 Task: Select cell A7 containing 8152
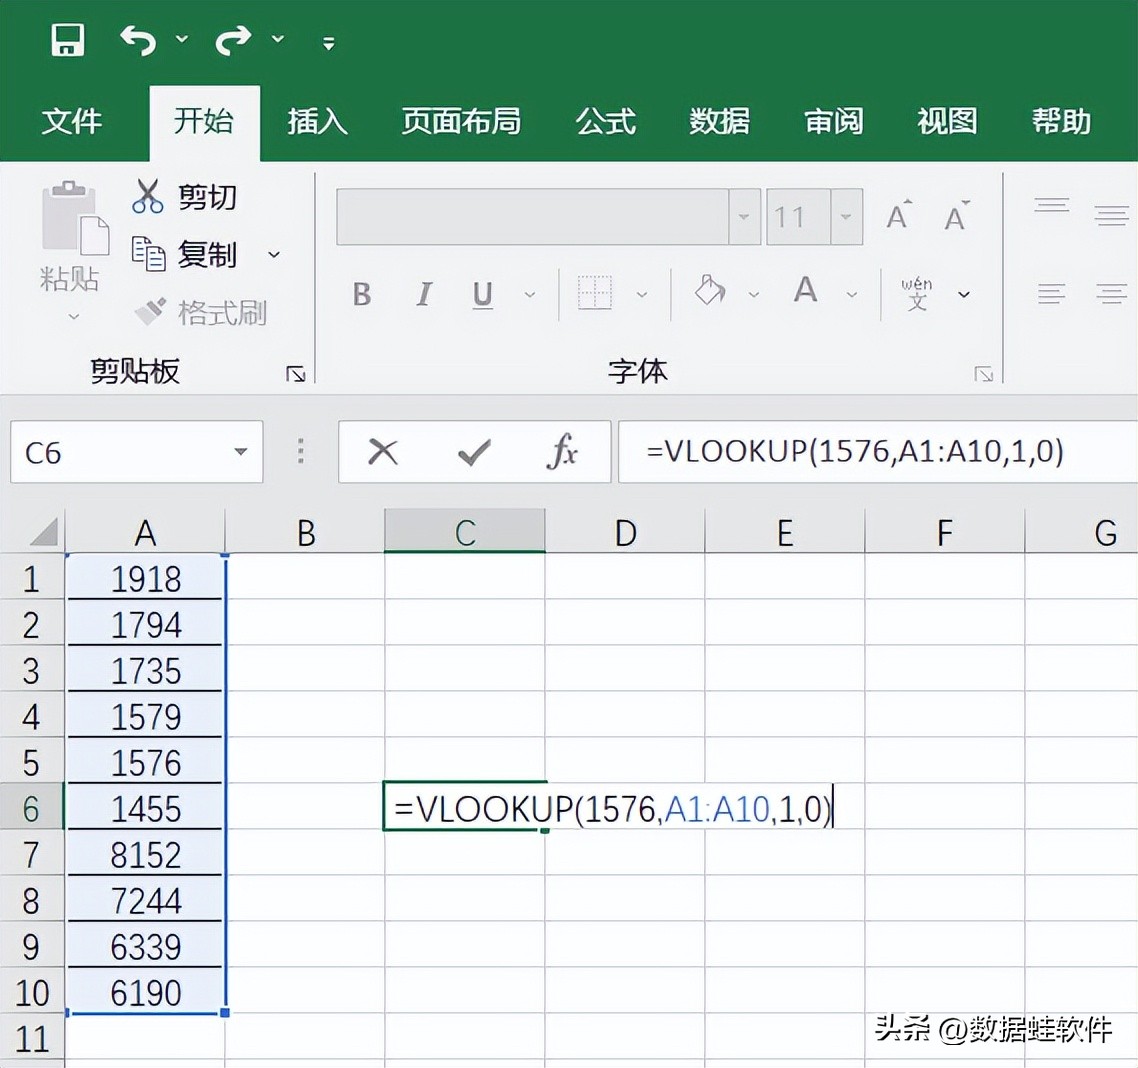coord(146,855)
